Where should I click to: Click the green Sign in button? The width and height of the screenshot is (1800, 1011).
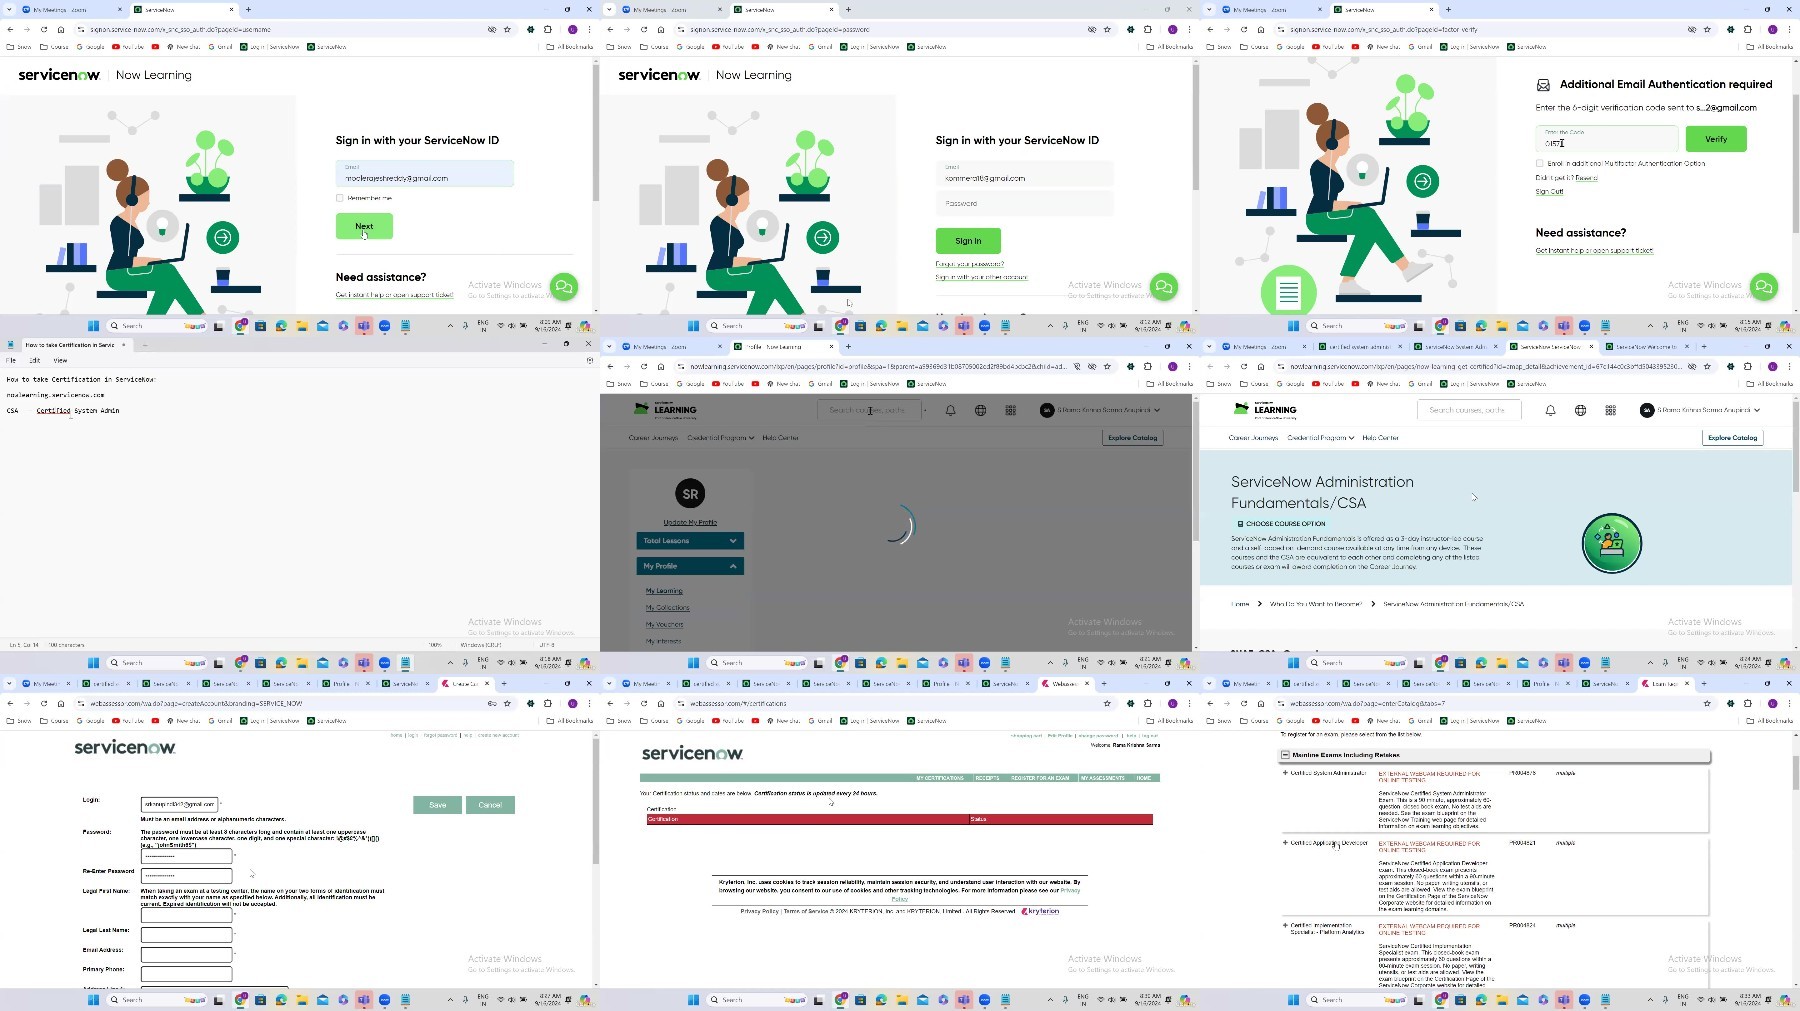(x=968, y=241)
